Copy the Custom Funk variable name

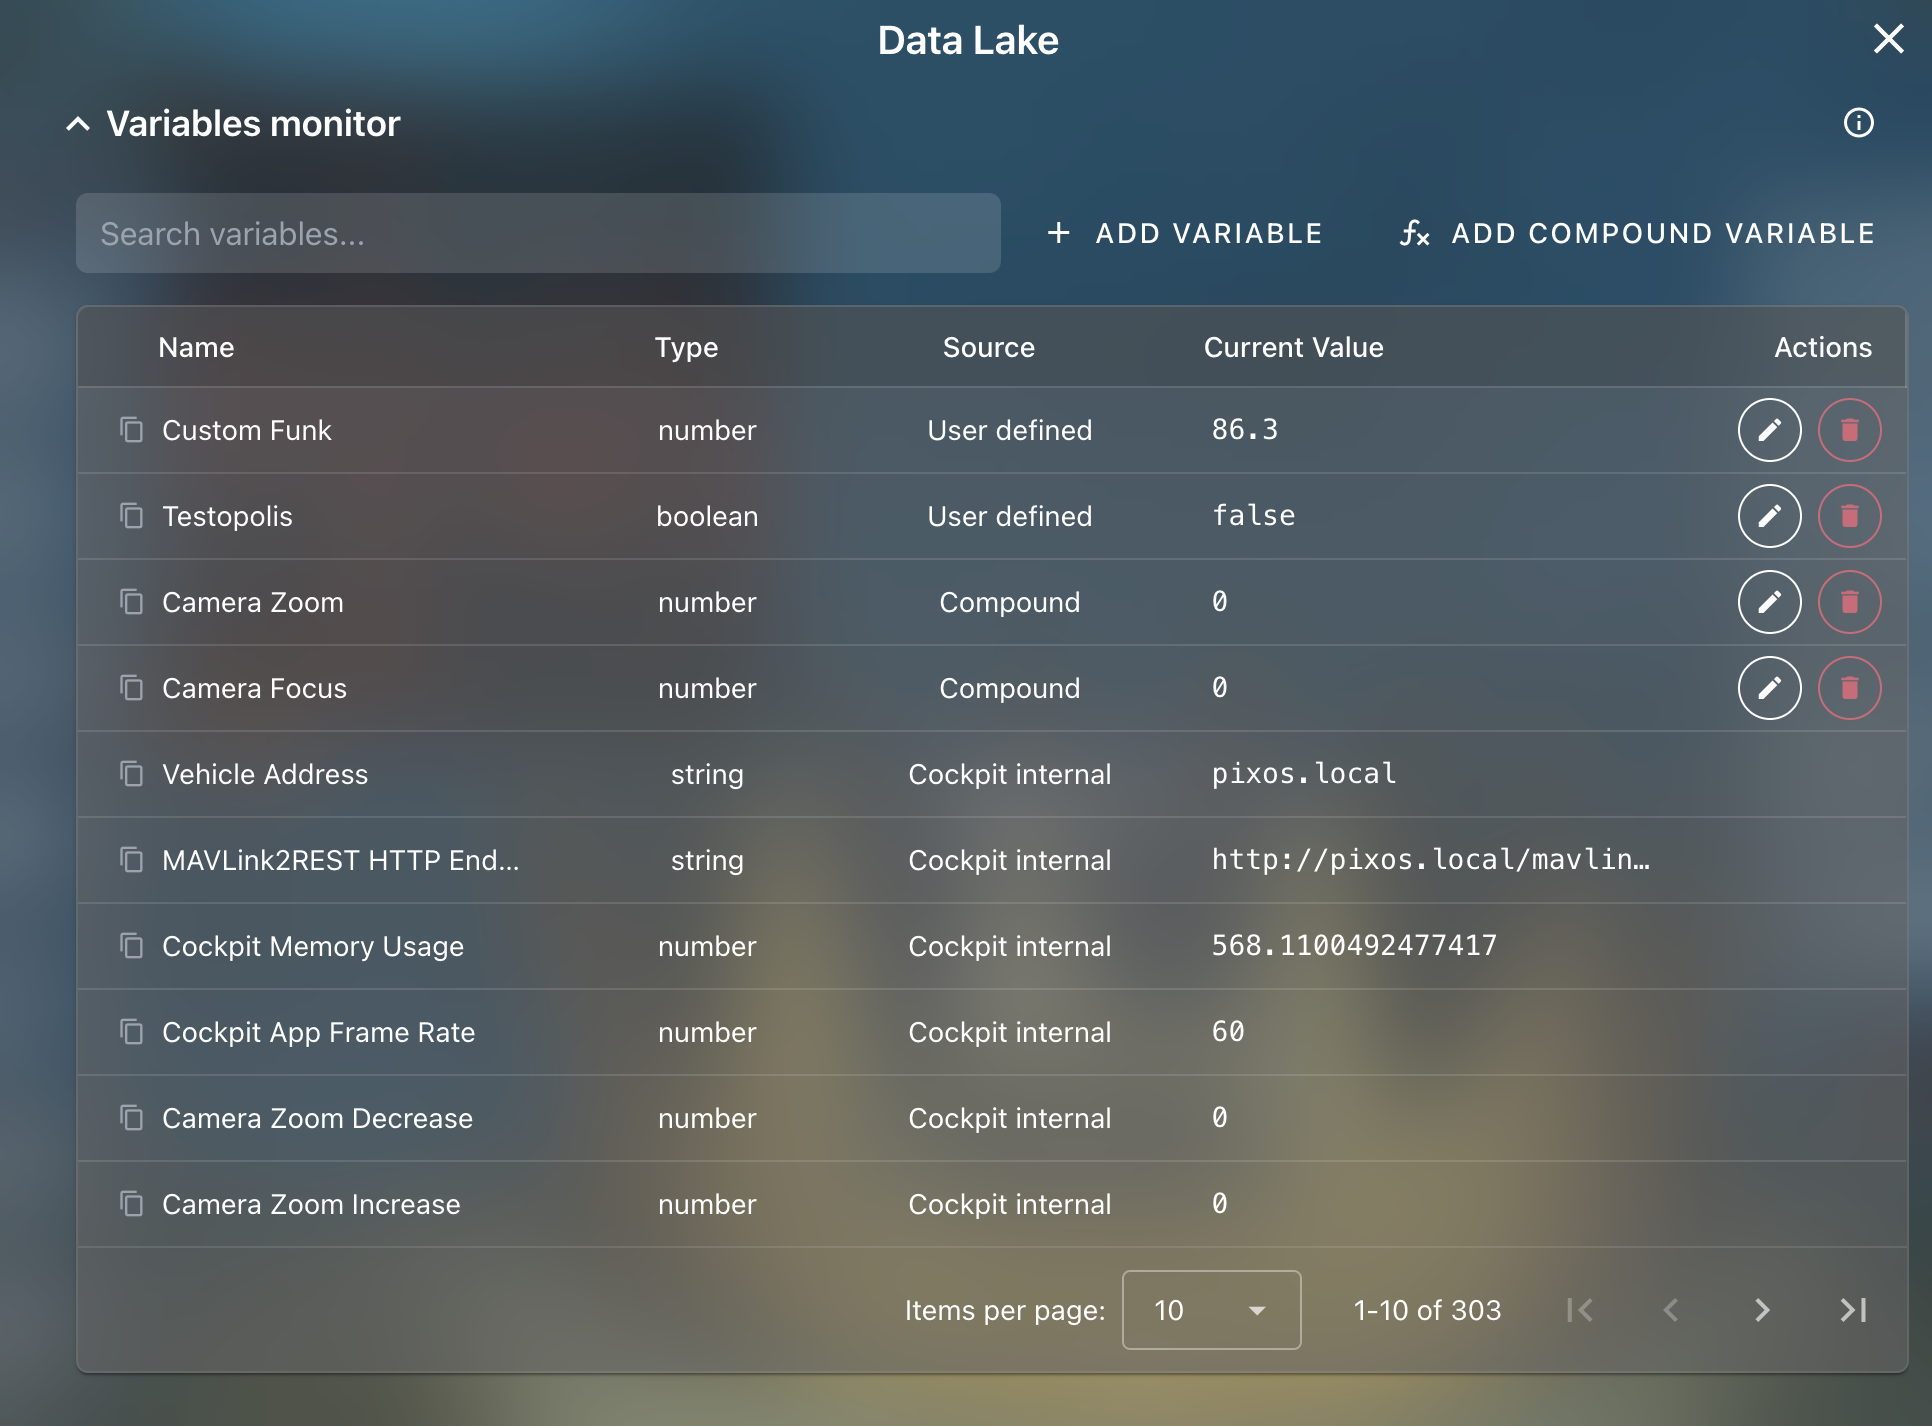pos(132,430)
